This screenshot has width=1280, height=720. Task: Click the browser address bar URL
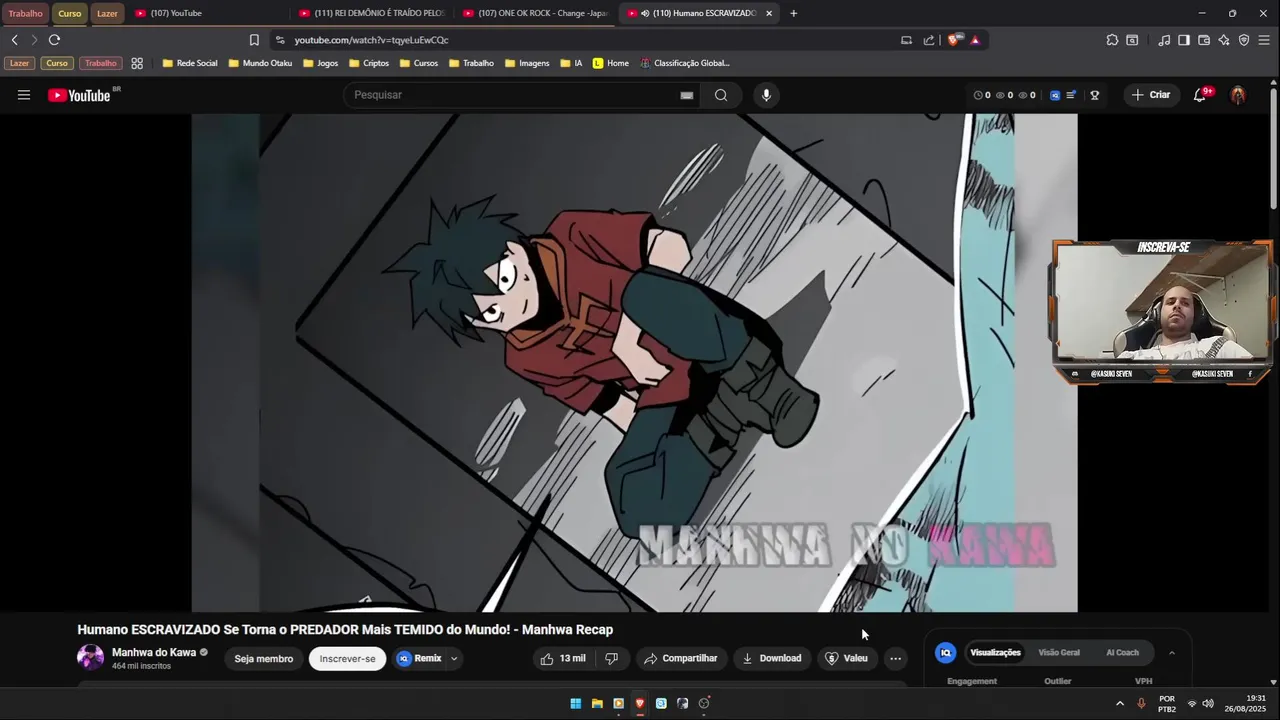point(371,40)
